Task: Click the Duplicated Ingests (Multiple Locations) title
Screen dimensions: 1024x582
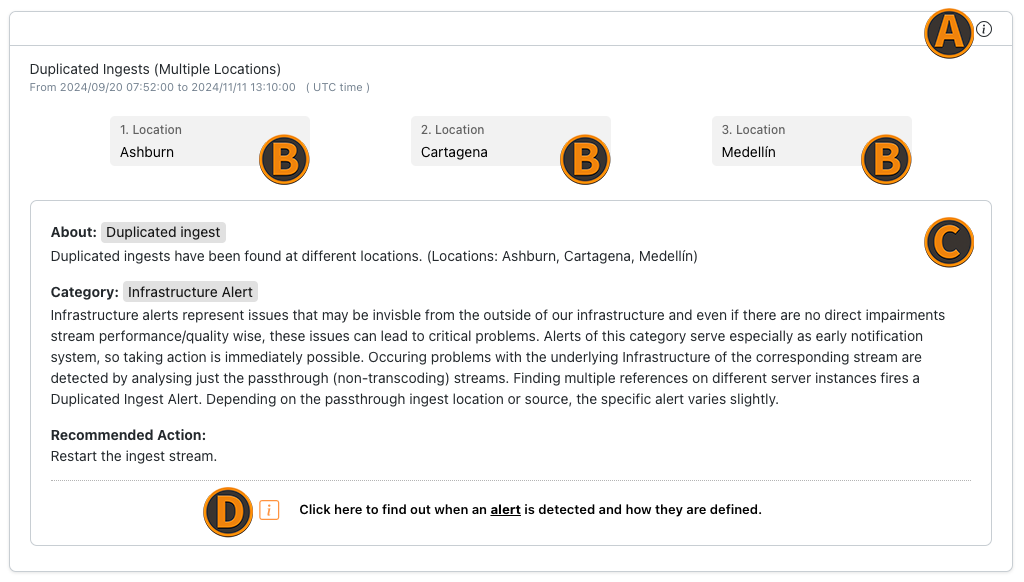Action: click(x=155, y=69)
